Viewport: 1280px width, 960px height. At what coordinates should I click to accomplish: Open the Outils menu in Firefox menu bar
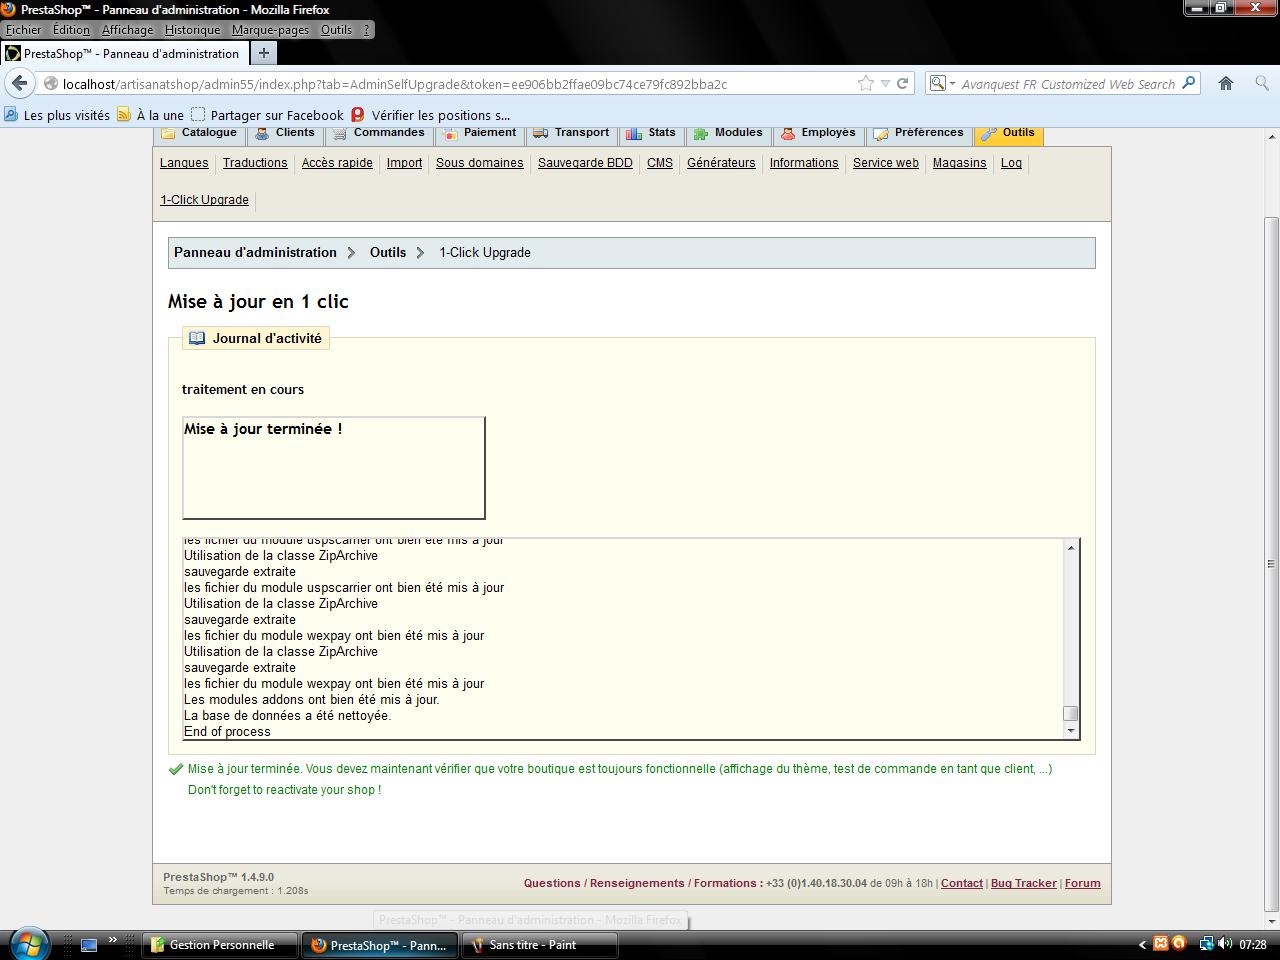point(336,30)
